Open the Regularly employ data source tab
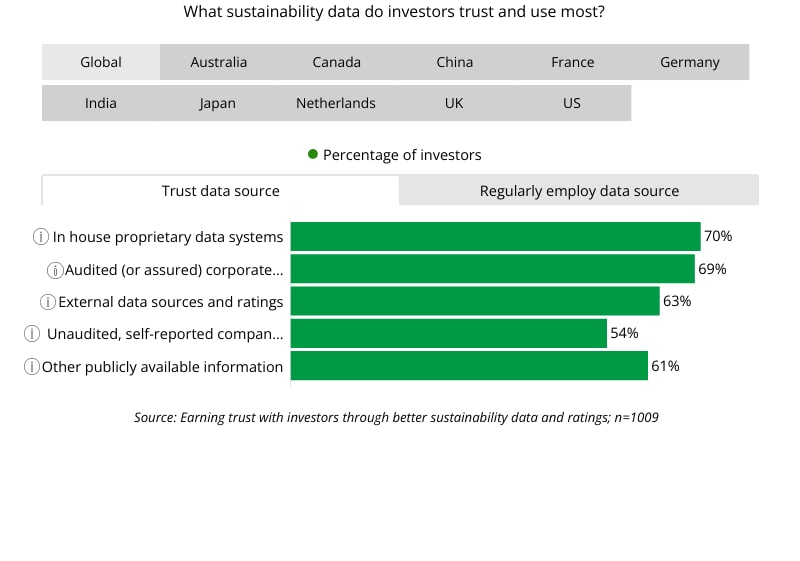This screenshot has width=800, height=561. pos(579,191)
